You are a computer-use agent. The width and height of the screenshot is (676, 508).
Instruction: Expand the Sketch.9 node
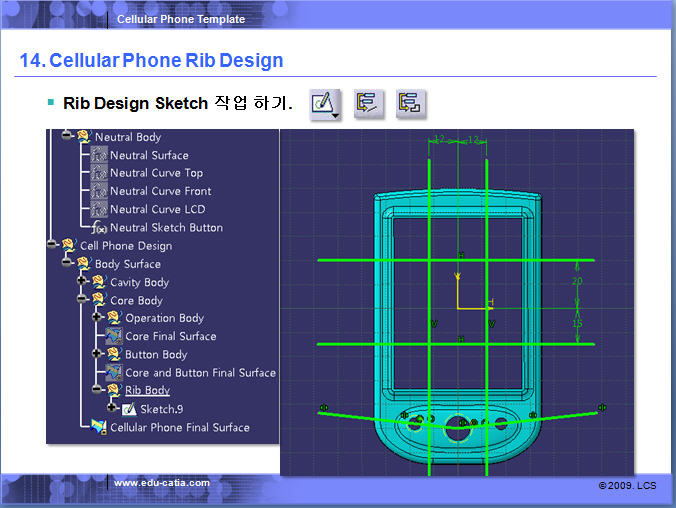112,409
